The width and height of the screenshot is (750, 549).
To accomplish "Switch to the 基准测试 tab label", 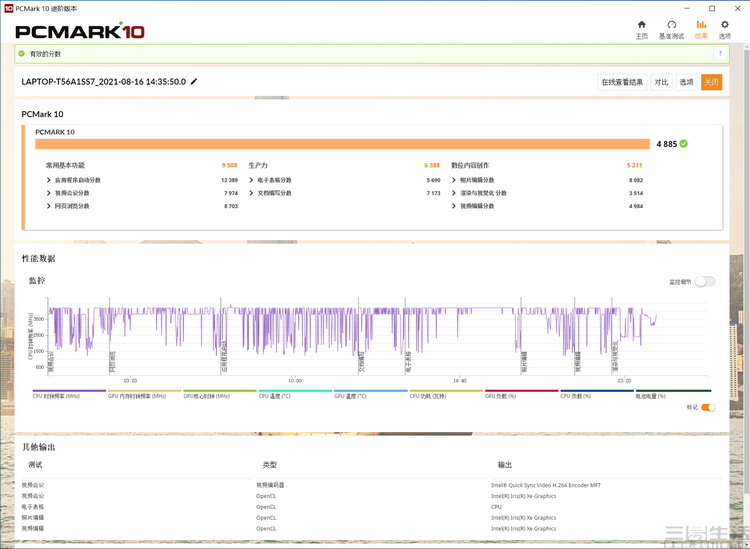I will 672,36.
